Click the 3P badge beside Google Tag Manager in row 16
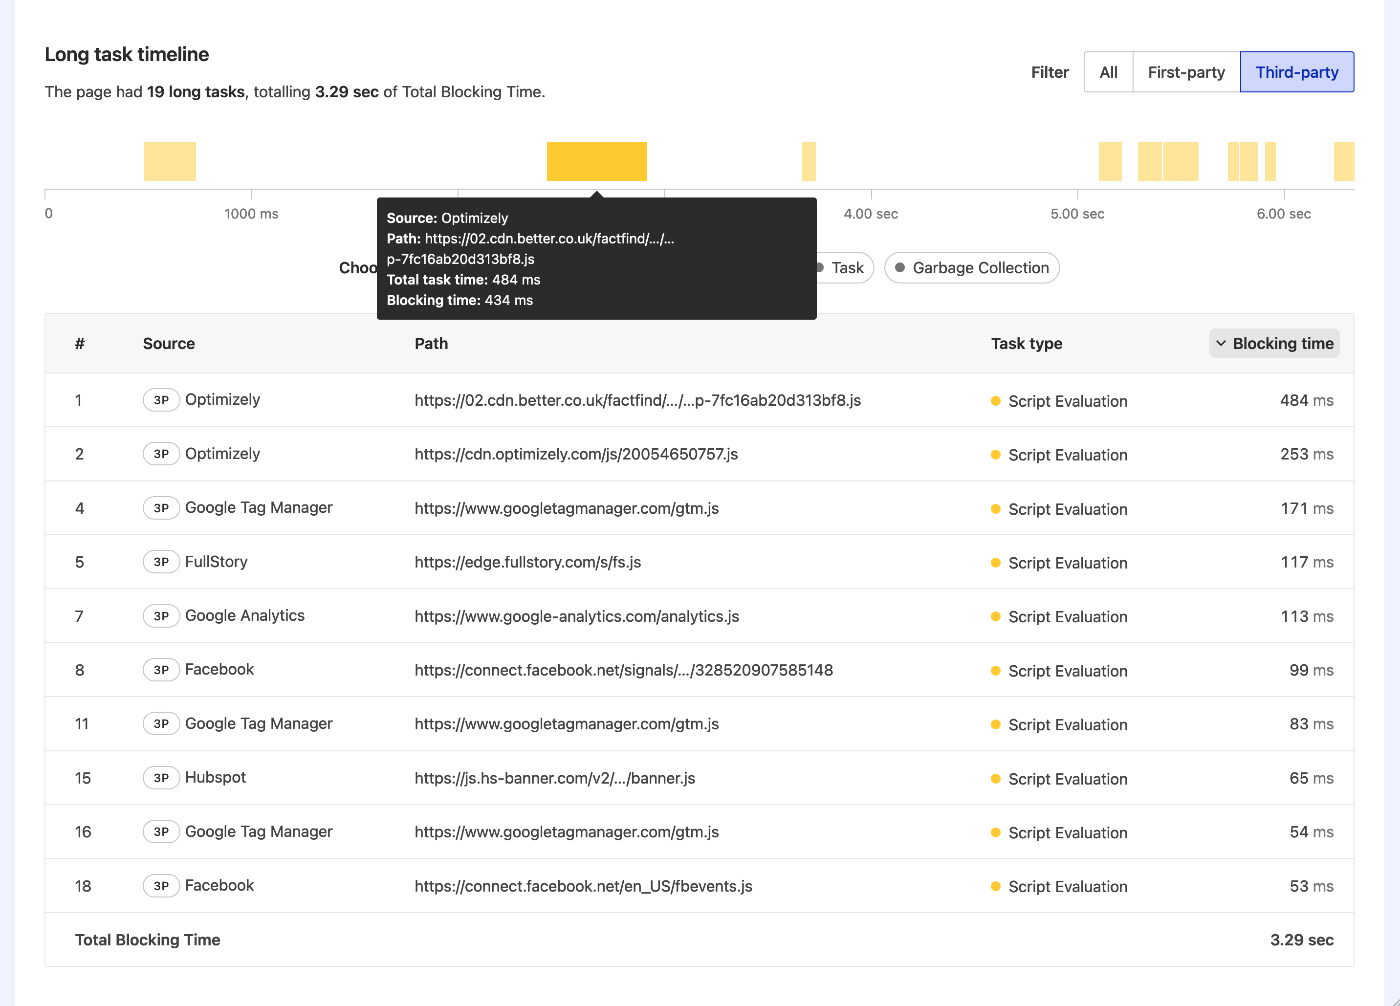This screenshot has height=1006, width=1400. click(161, 831)
